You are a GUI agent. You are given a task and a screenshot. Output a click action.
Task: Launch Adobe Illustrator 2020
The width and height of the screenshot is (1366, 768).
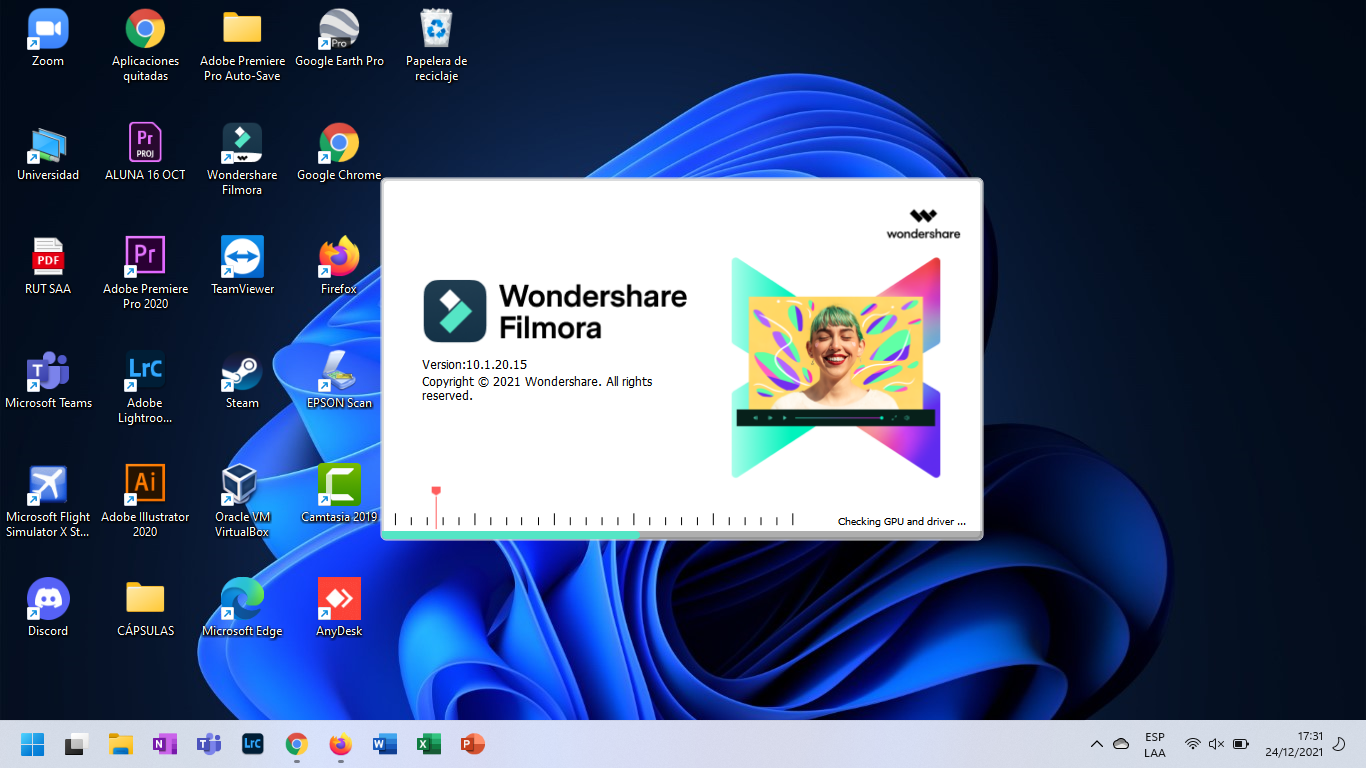click(145, 485)
